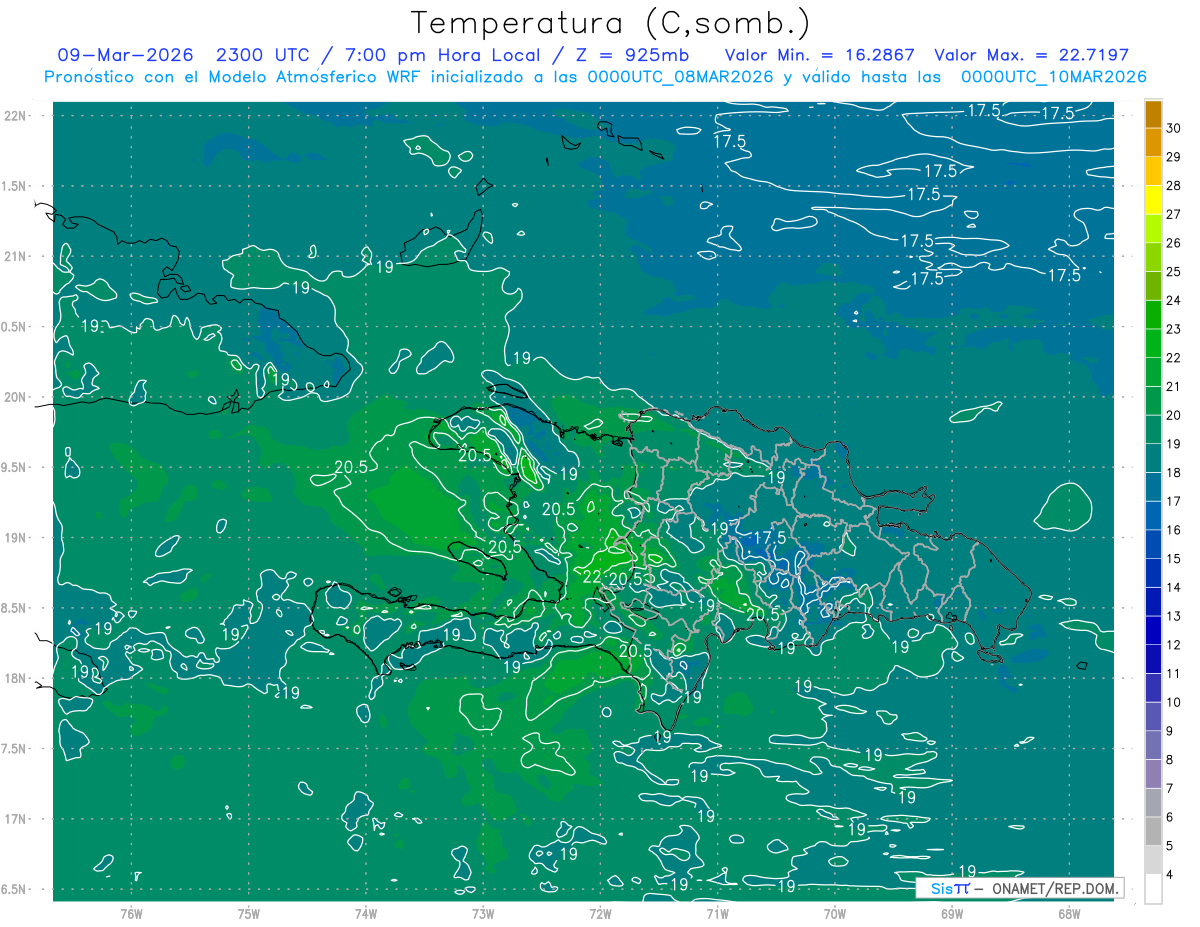
Task: Click the "73W" longitude axis label
Action: coord(483,913)
